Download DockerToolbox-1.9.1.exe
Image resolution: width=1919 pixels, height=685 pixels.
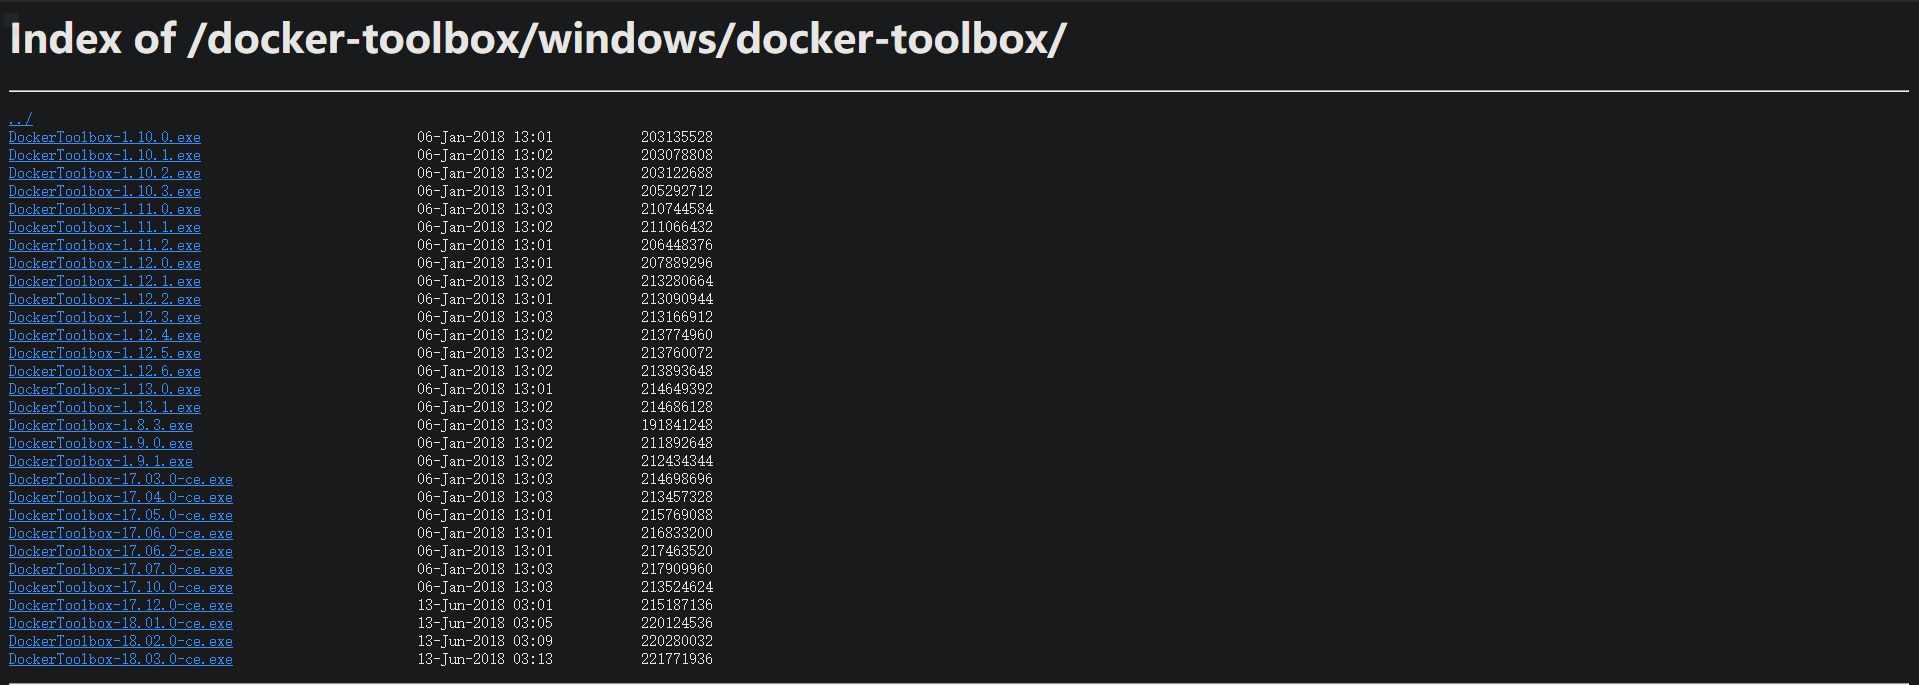101,461
